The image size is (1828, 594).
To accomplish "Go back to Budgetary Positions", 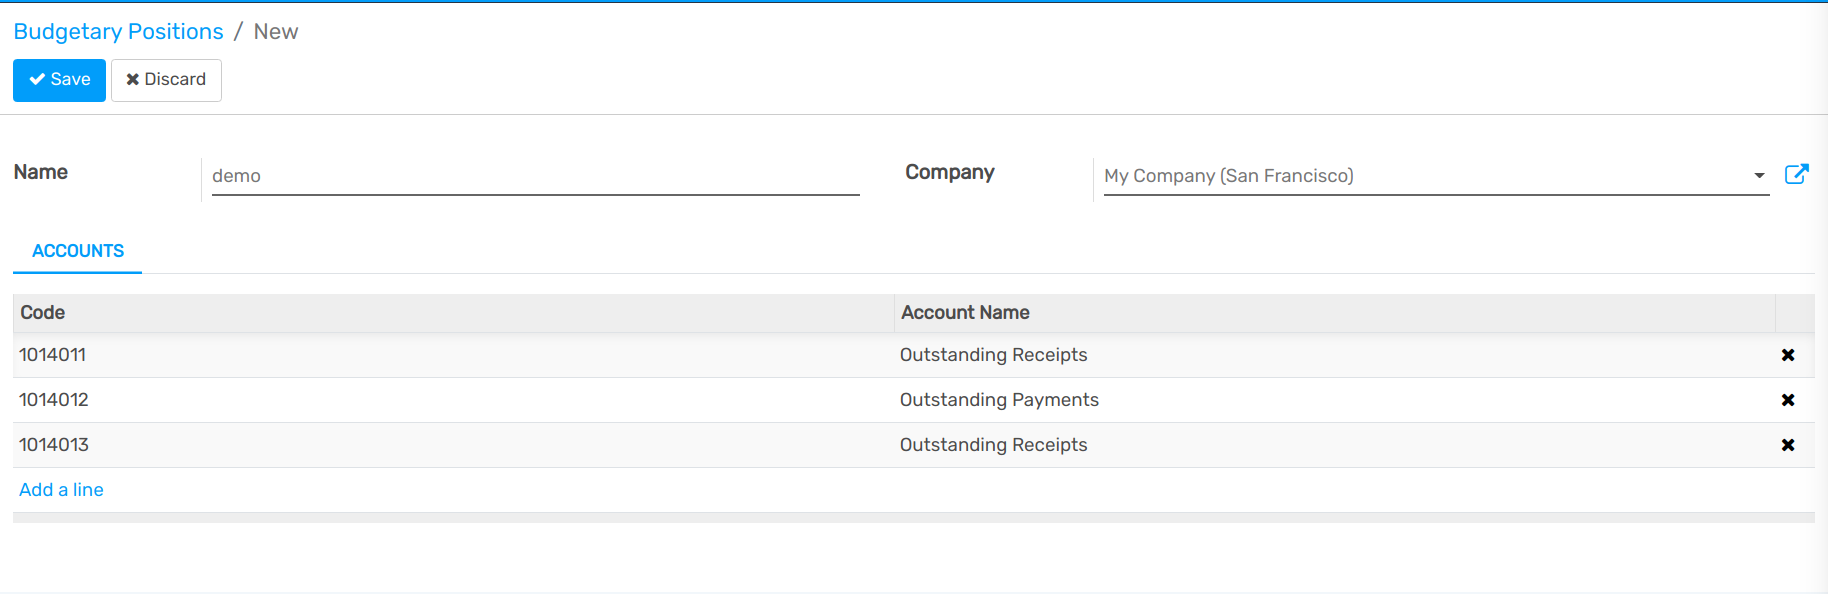I will pos(118,32).
